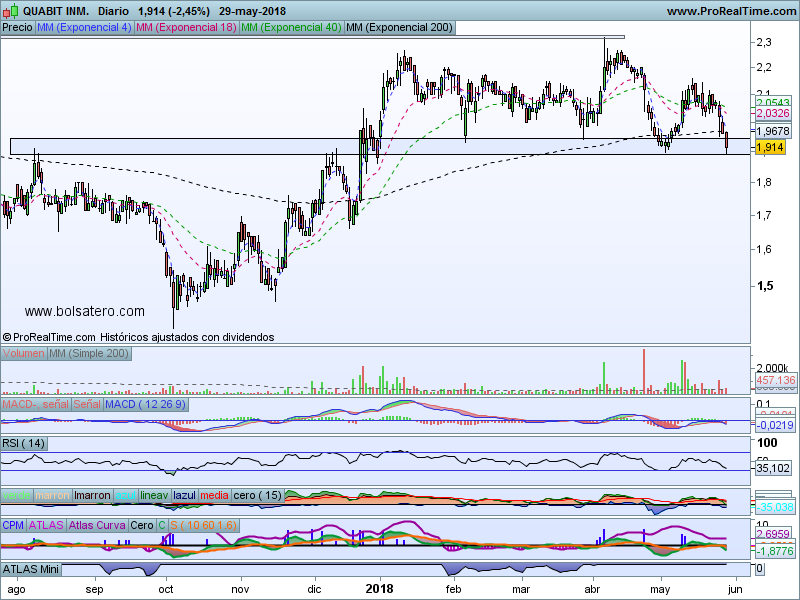Click the cero (15) indicator label
Viewport: 800px width, 600px height.
click(258, 495)
